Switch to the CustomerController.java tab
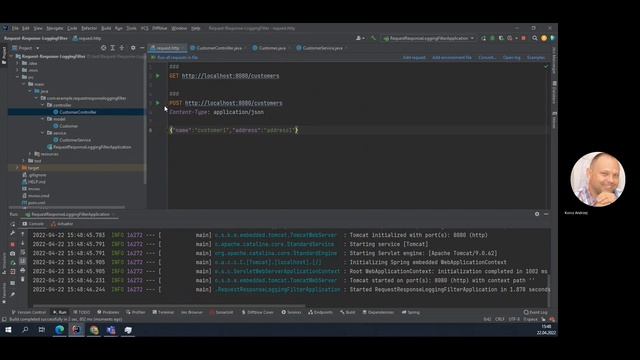640x360 pixels. (x=218, y=48)
